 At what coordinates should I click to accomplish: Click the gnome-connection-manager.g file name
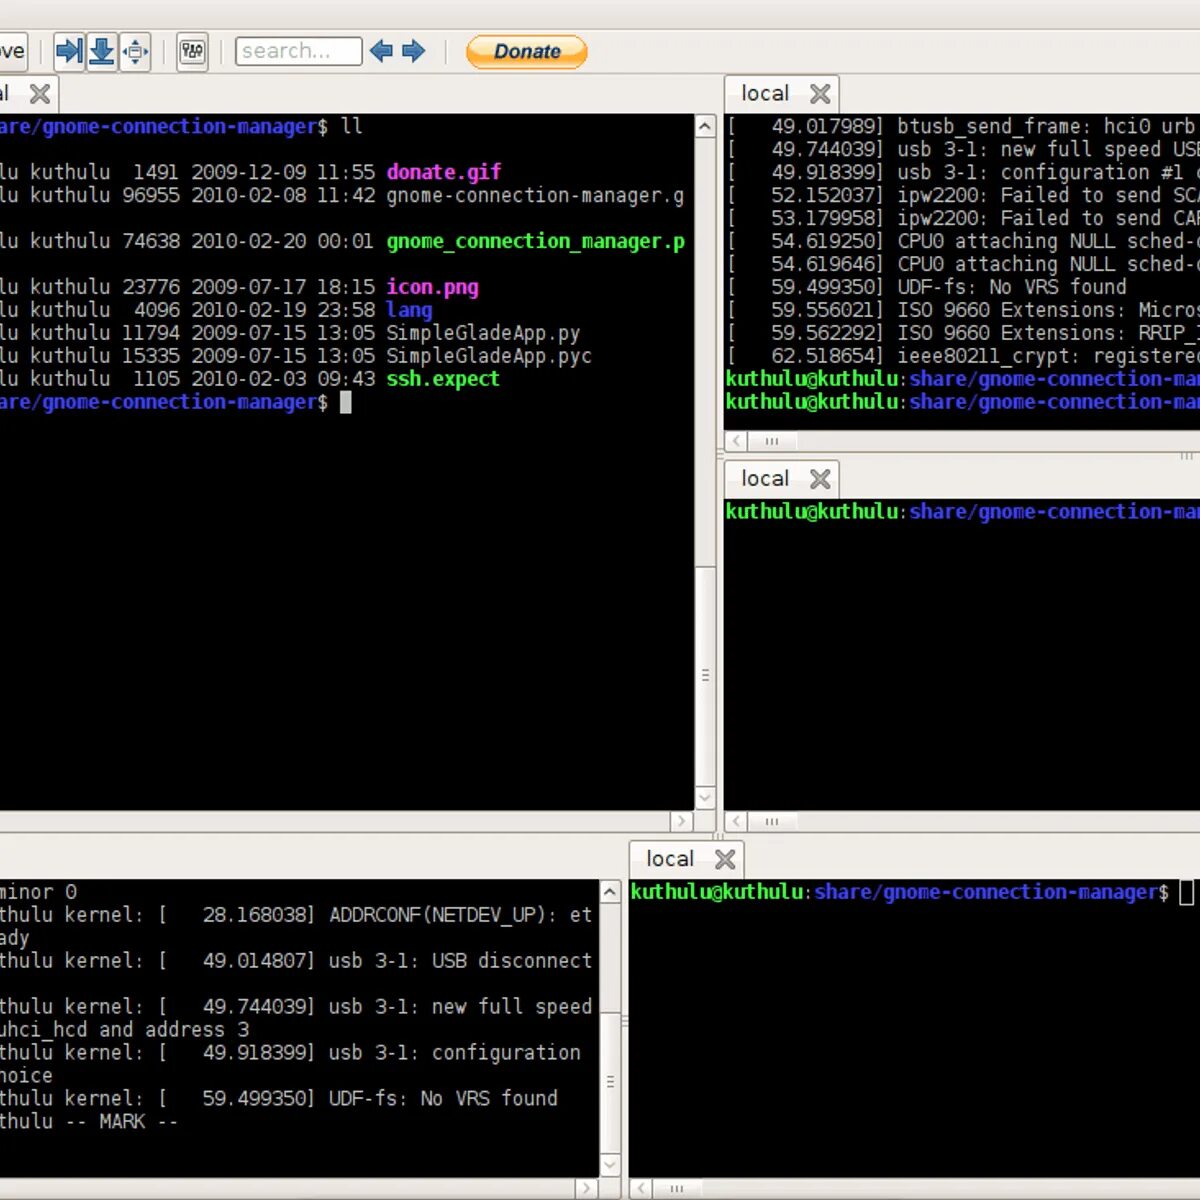tap(535, 196)
